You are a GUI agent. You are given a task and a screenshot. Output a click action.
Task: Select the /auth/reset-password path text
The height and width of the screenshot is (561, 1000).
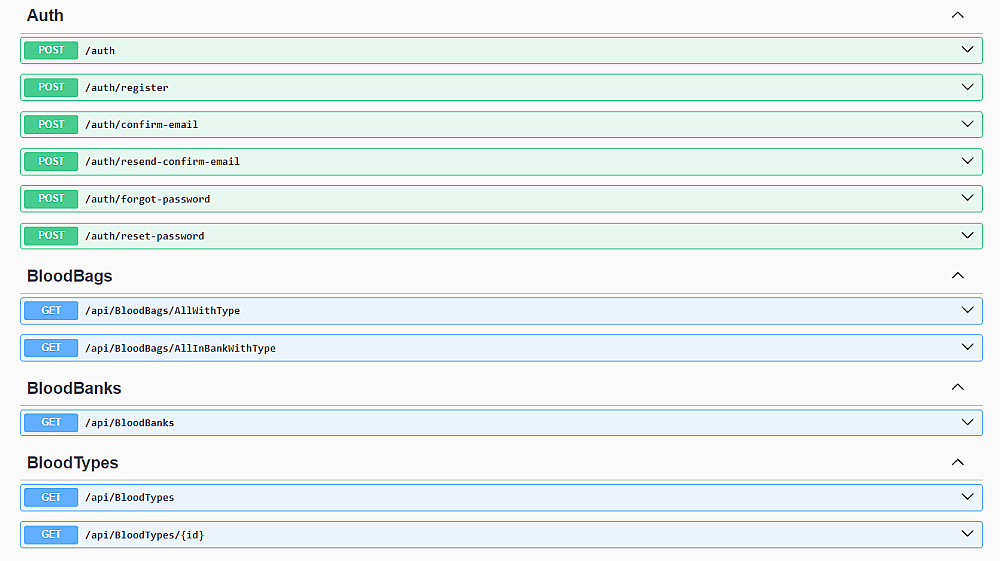(145, 237)
